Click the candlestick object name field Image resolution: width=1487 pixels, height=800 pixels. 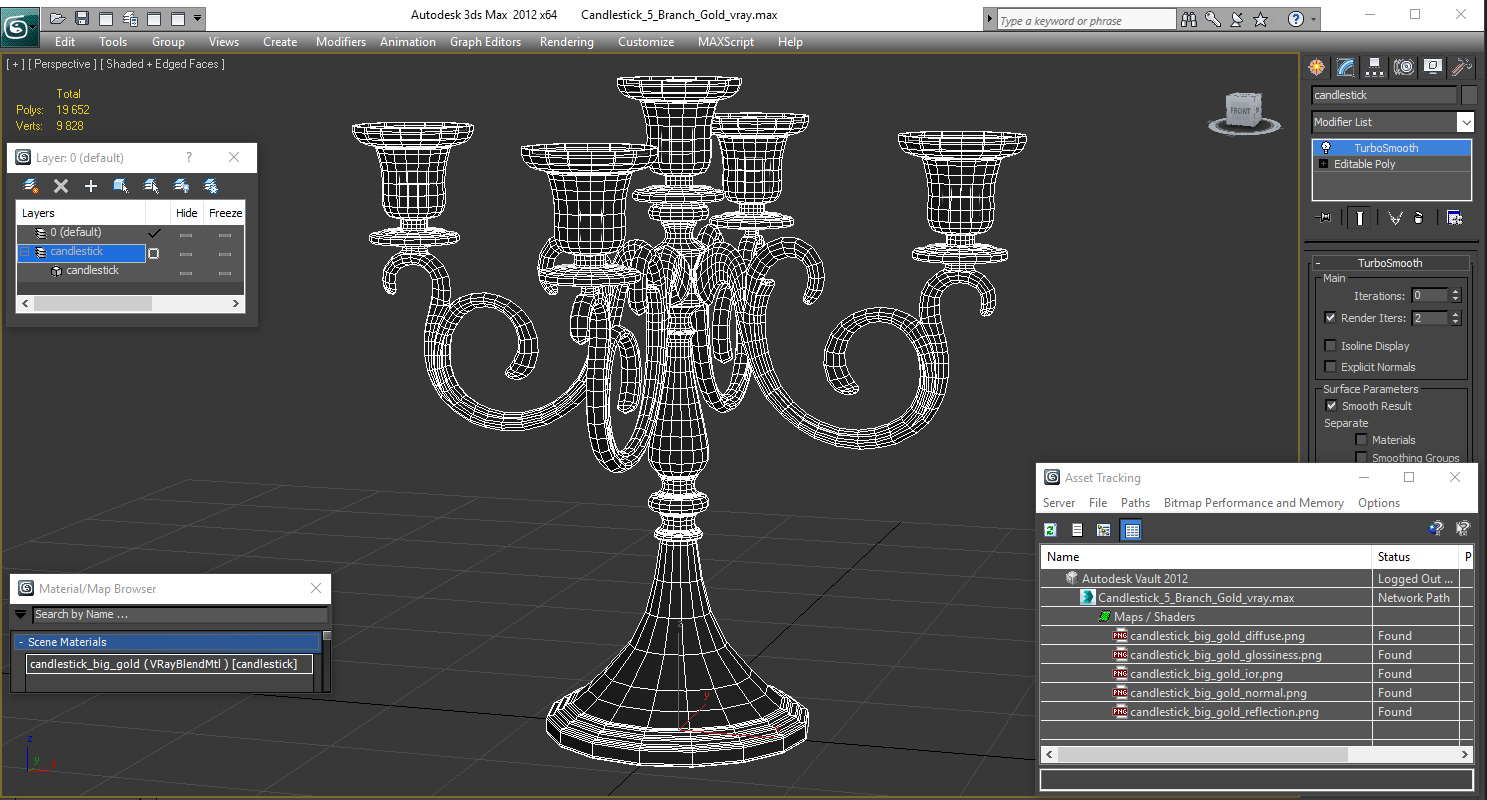coord(1384,95)
